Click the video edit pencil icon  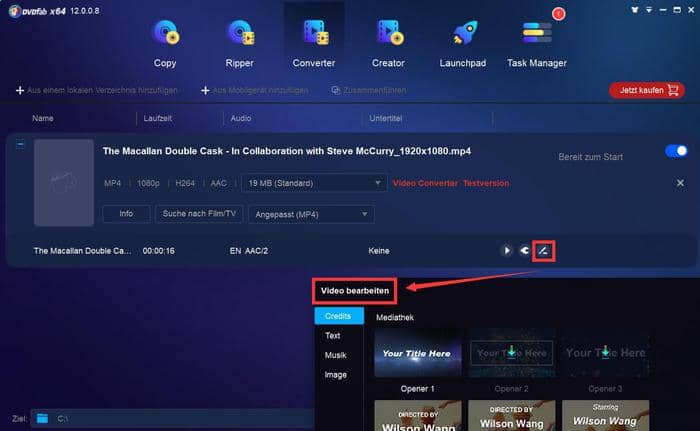coord(543,251)
